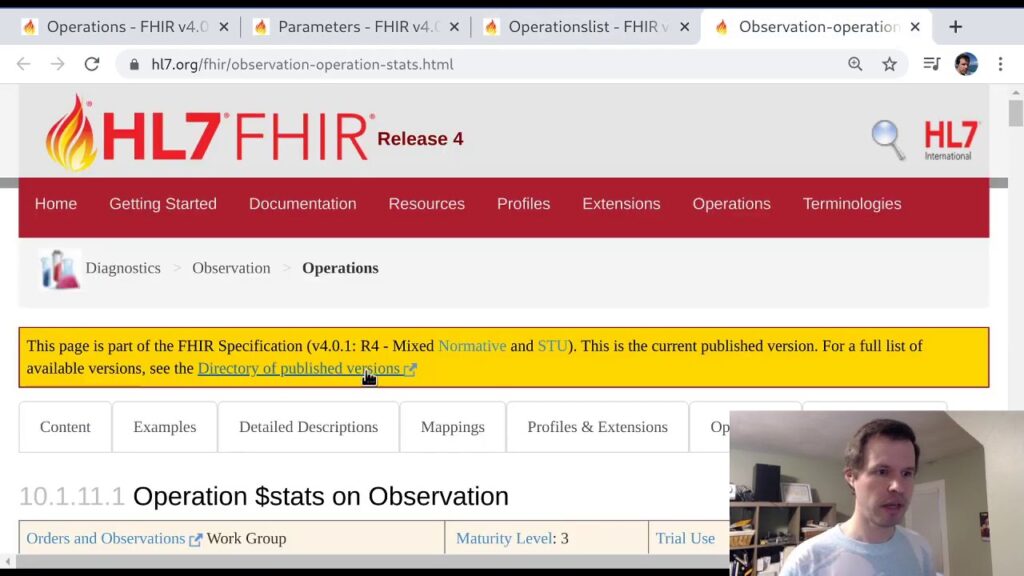This screenshot has height=576, width=1024.
Task: Open a new browser tab
Action: pos(955,27)
